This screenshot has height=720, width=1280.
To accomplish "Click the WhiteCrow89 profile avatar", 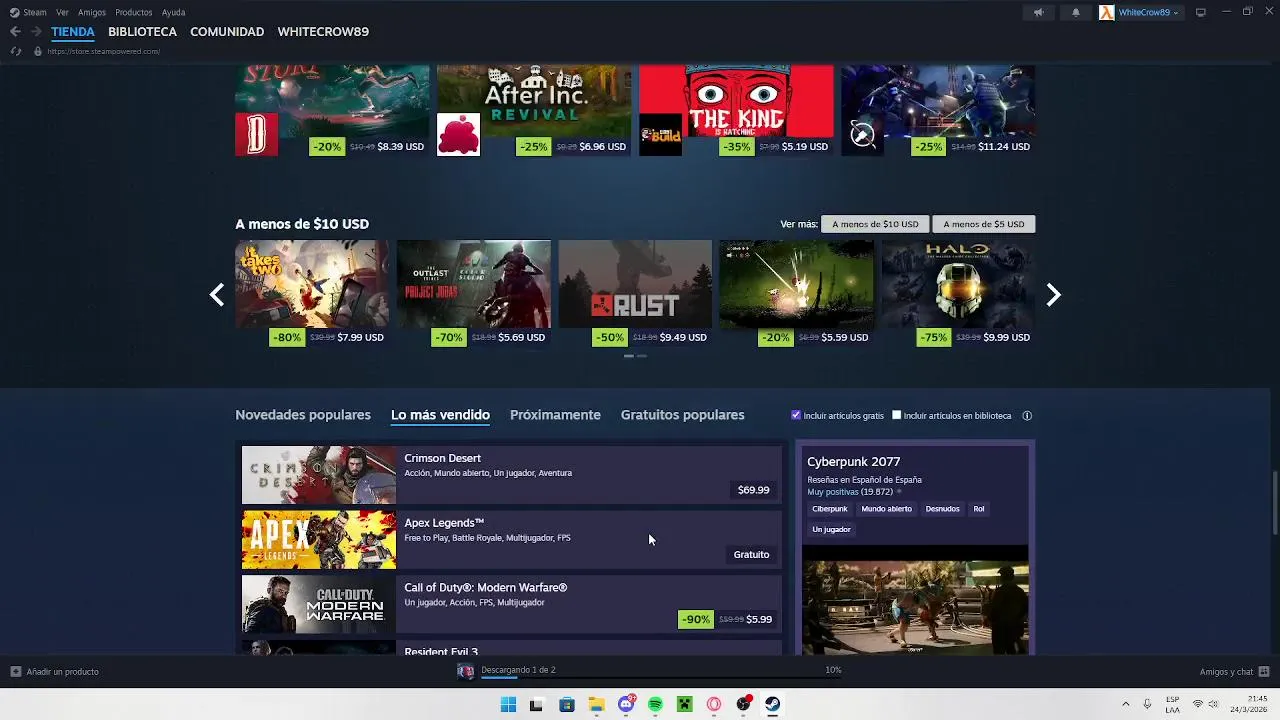I will coord(1106,12).
